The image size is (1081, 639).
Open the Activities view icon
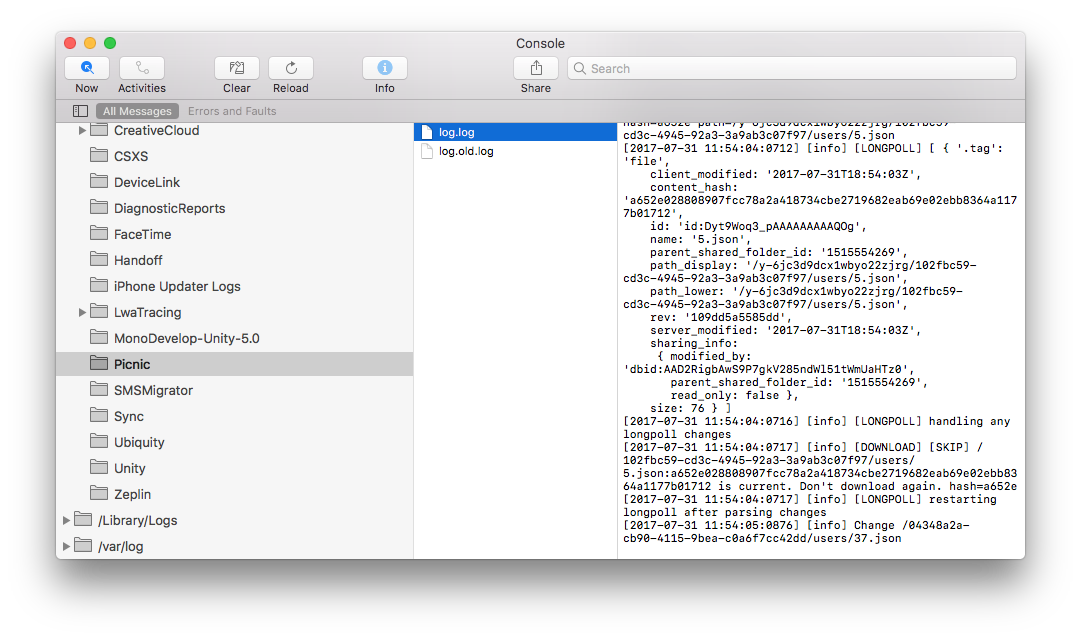[142, 68]
